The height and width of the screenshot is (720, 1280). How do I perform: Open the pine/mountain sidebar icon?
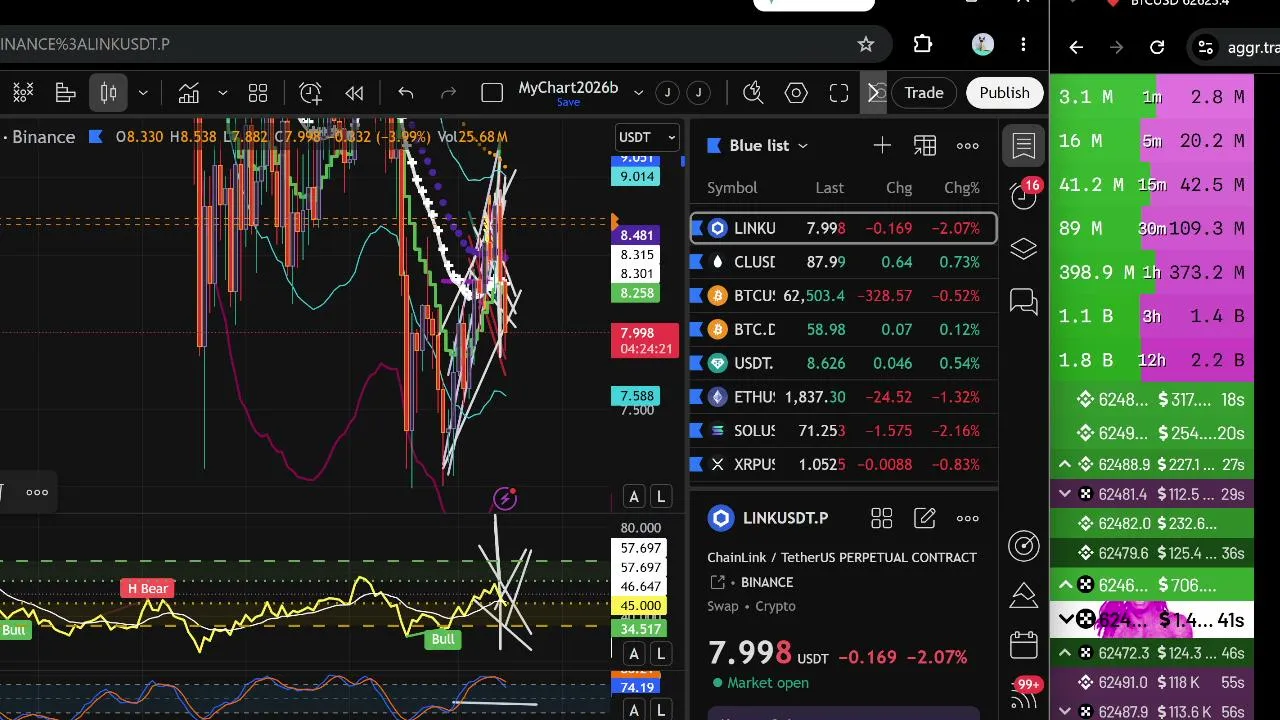click(x=1024, y=596)
